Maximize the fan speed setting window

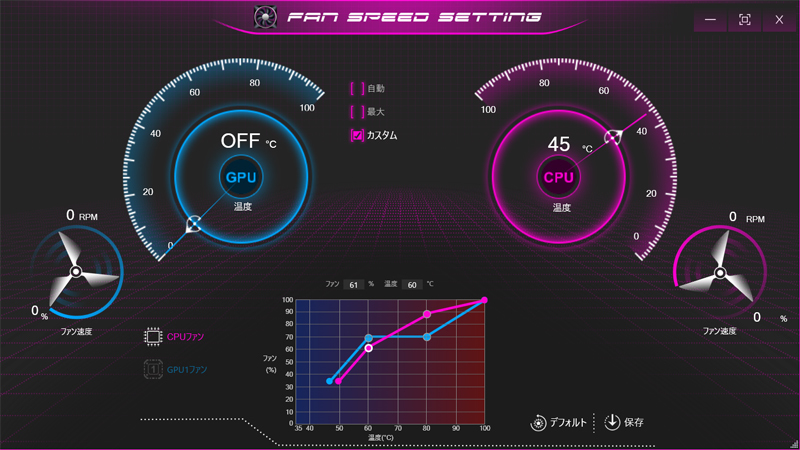745,20
